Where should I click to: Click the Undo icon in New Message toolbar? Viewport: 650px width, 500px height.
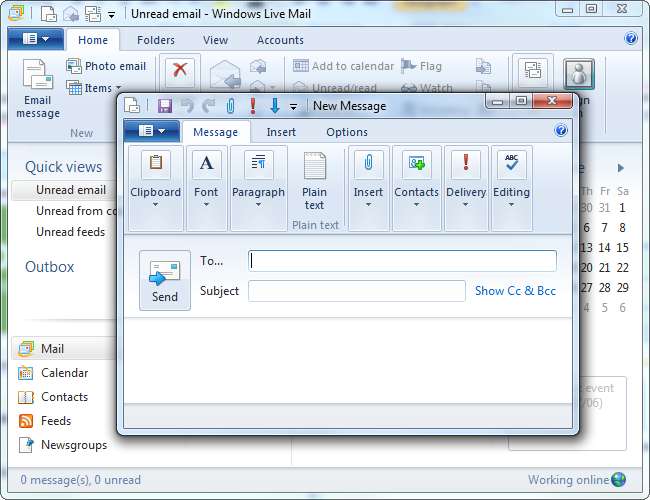pos(187,106)
